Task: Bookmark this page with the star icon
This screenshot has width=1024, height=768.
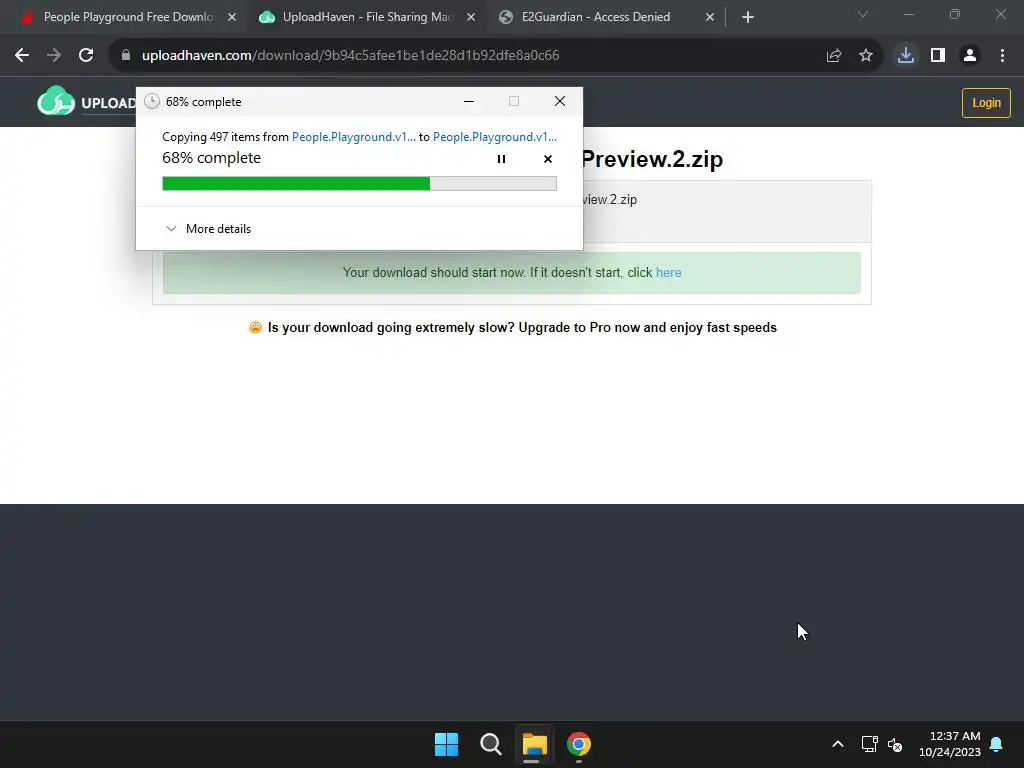Action: 866,56
